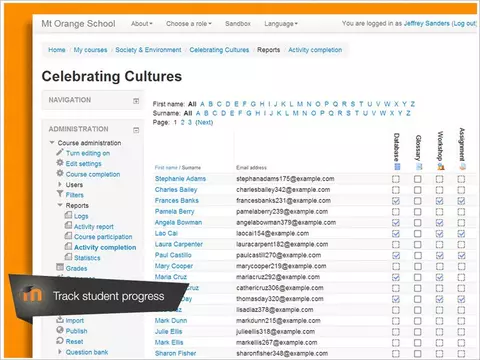480x360 pixels.
Task: Click the gear icon beside Edit settings
Action: [60, 163]
